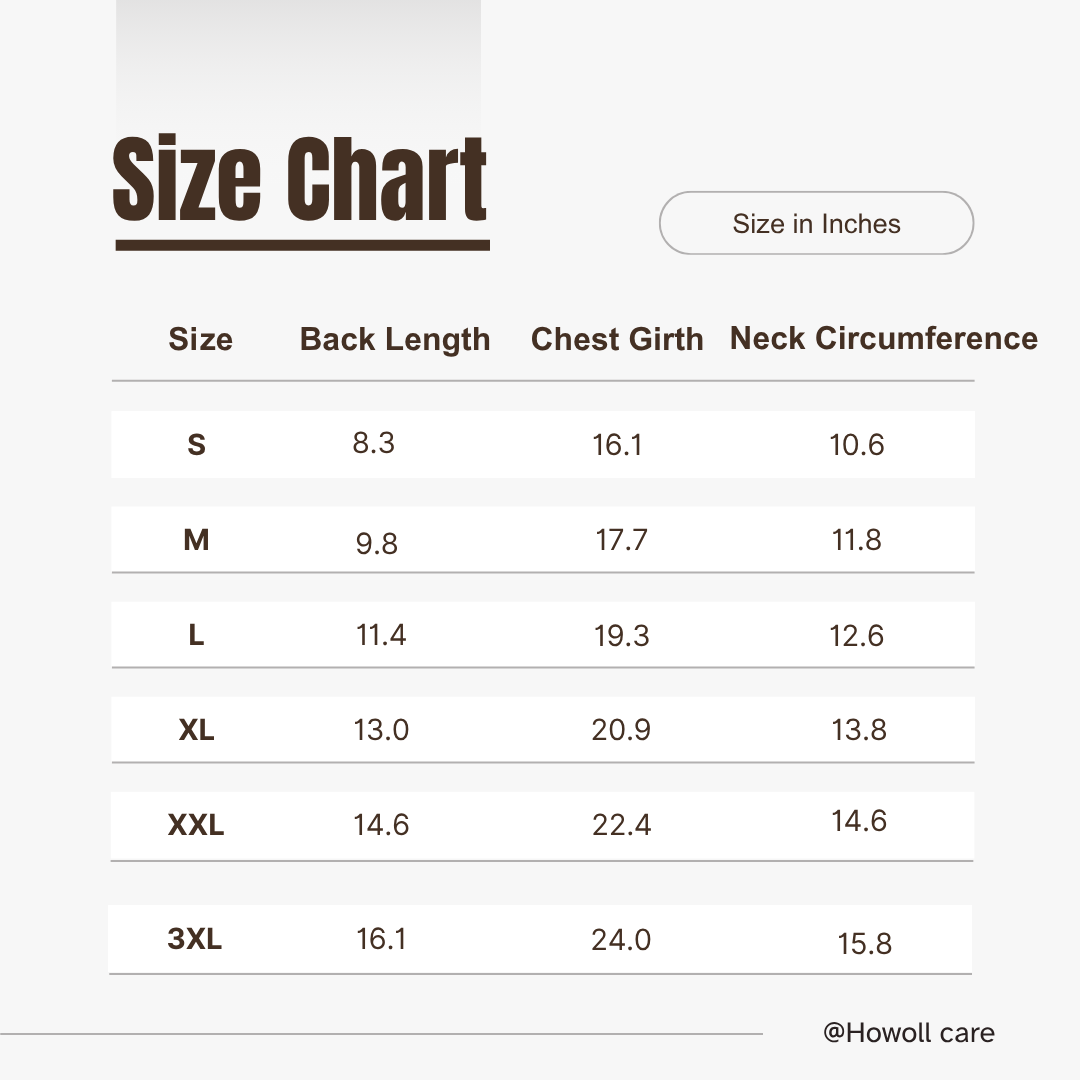Select the S size row label
The width and height of the screenshot is (1080, 1080).
coord(196,445)
